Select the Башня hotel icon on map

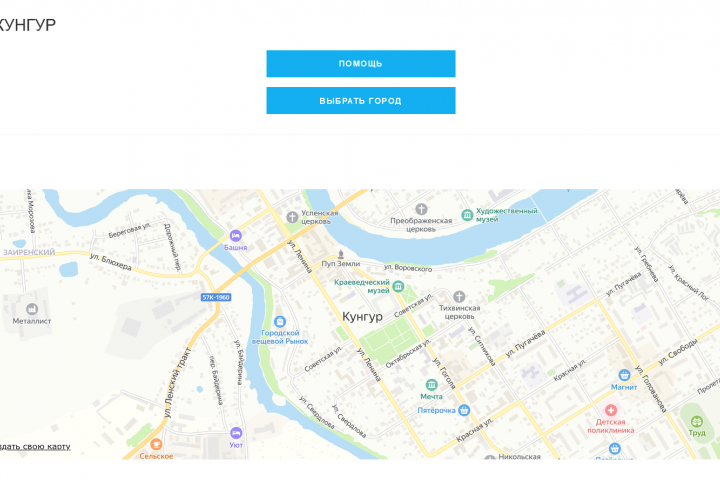click(236, 236)
